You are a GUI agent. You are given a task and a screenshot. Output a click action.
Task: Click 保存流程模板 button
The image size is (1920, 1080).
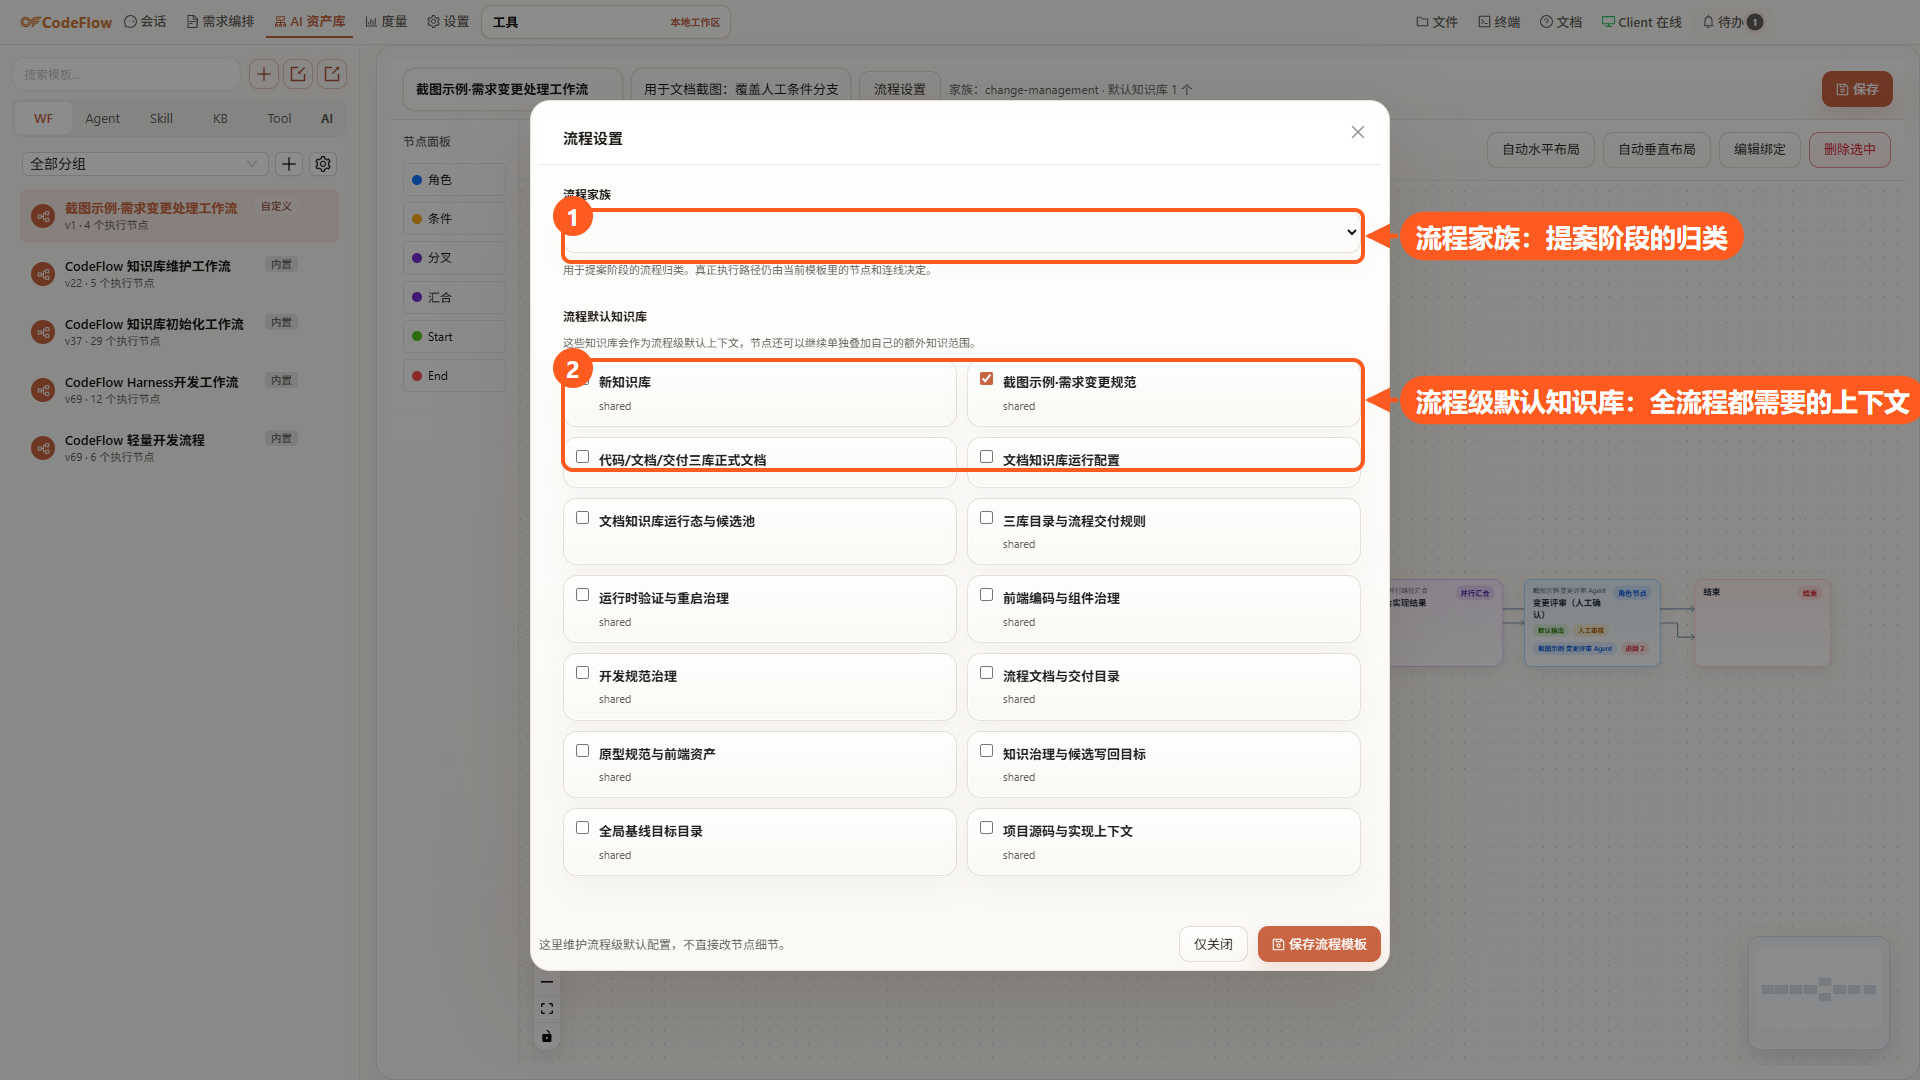point(1319,944)
